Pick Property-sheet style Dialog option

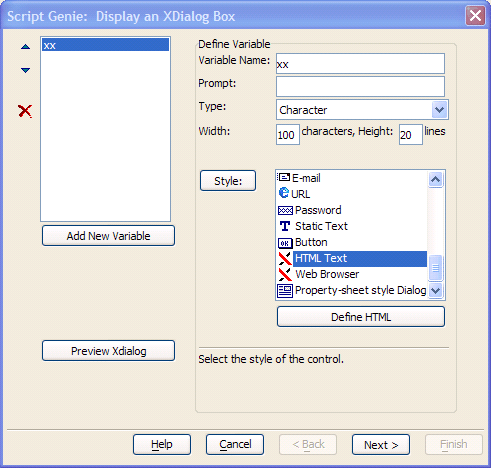tap(352, 290)
